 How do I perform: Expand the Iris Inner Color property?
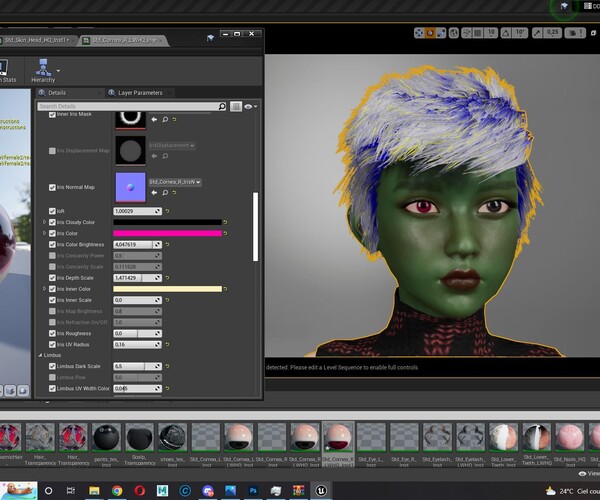point(44,288)
